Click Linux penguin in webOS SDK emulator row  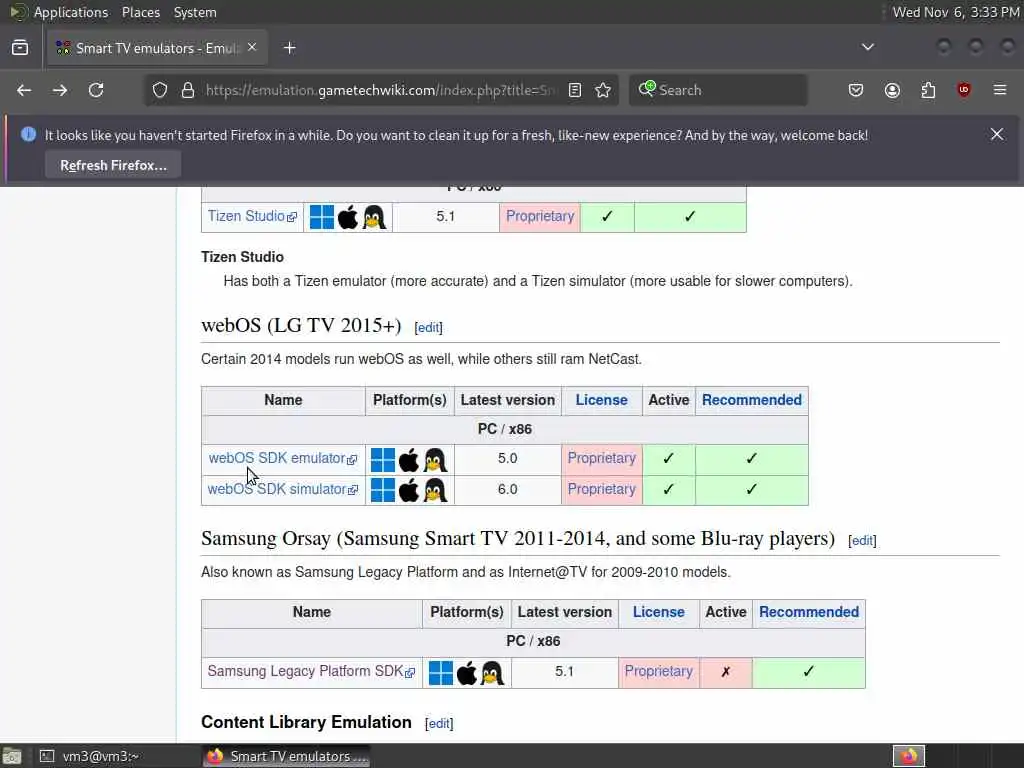pos(435,460)
